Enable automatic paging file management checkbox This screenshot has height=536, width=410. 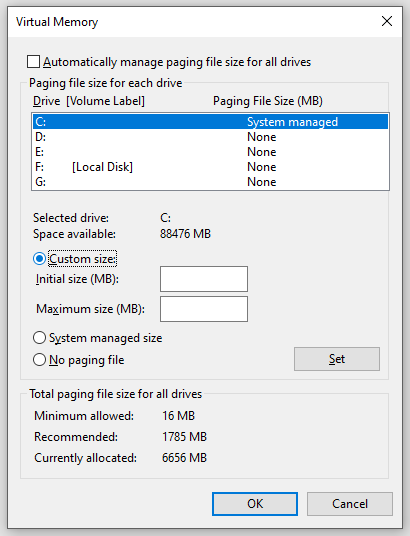point(34,62)
